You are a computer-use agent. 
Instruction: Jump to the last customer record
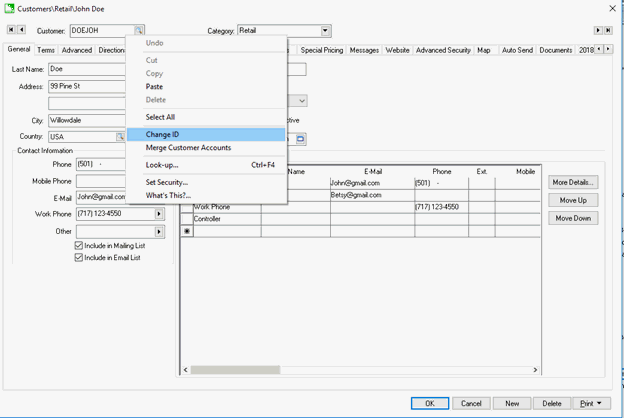click(608, 31)
